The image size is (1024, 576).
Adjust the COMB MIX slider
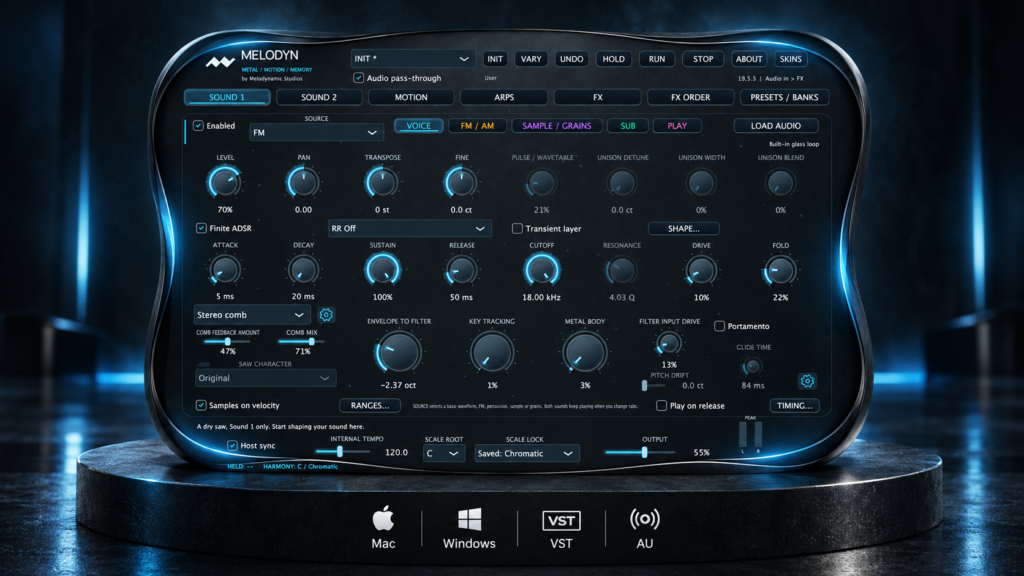coord(303,342)
